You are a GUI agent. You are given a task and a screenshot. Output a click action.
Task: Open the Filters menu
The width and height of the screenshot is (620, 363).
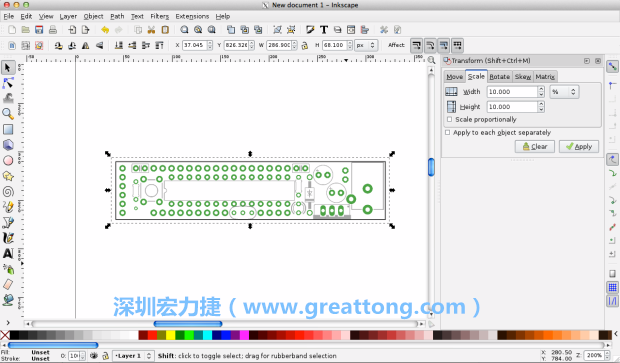159,16
